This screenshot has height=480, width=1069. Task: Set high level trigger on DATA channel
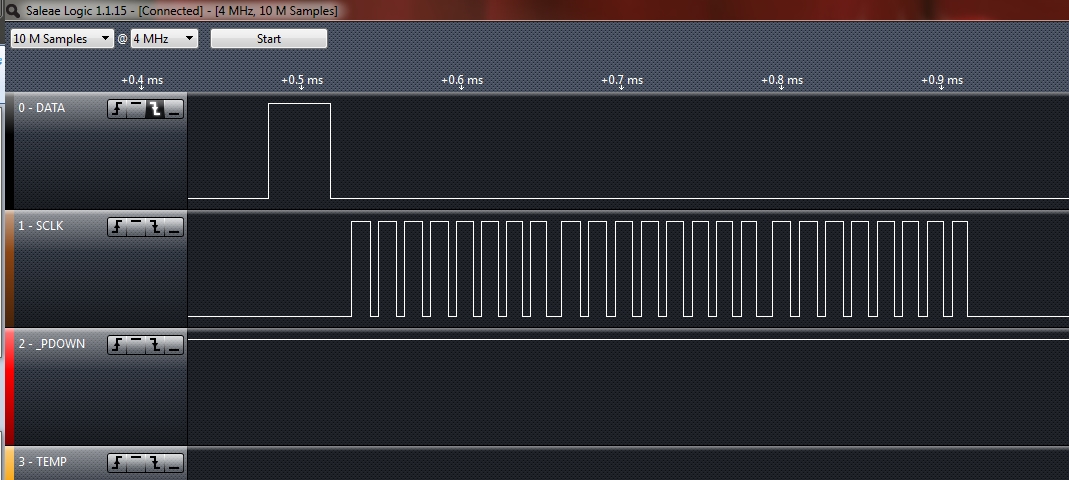[x=136, y=108]
